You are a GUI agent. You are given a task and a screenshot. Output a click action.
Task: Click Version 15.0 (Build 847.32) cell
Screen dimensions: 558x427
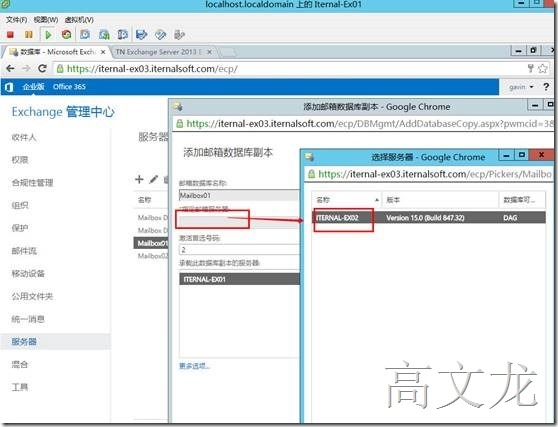tap(425, 218)
